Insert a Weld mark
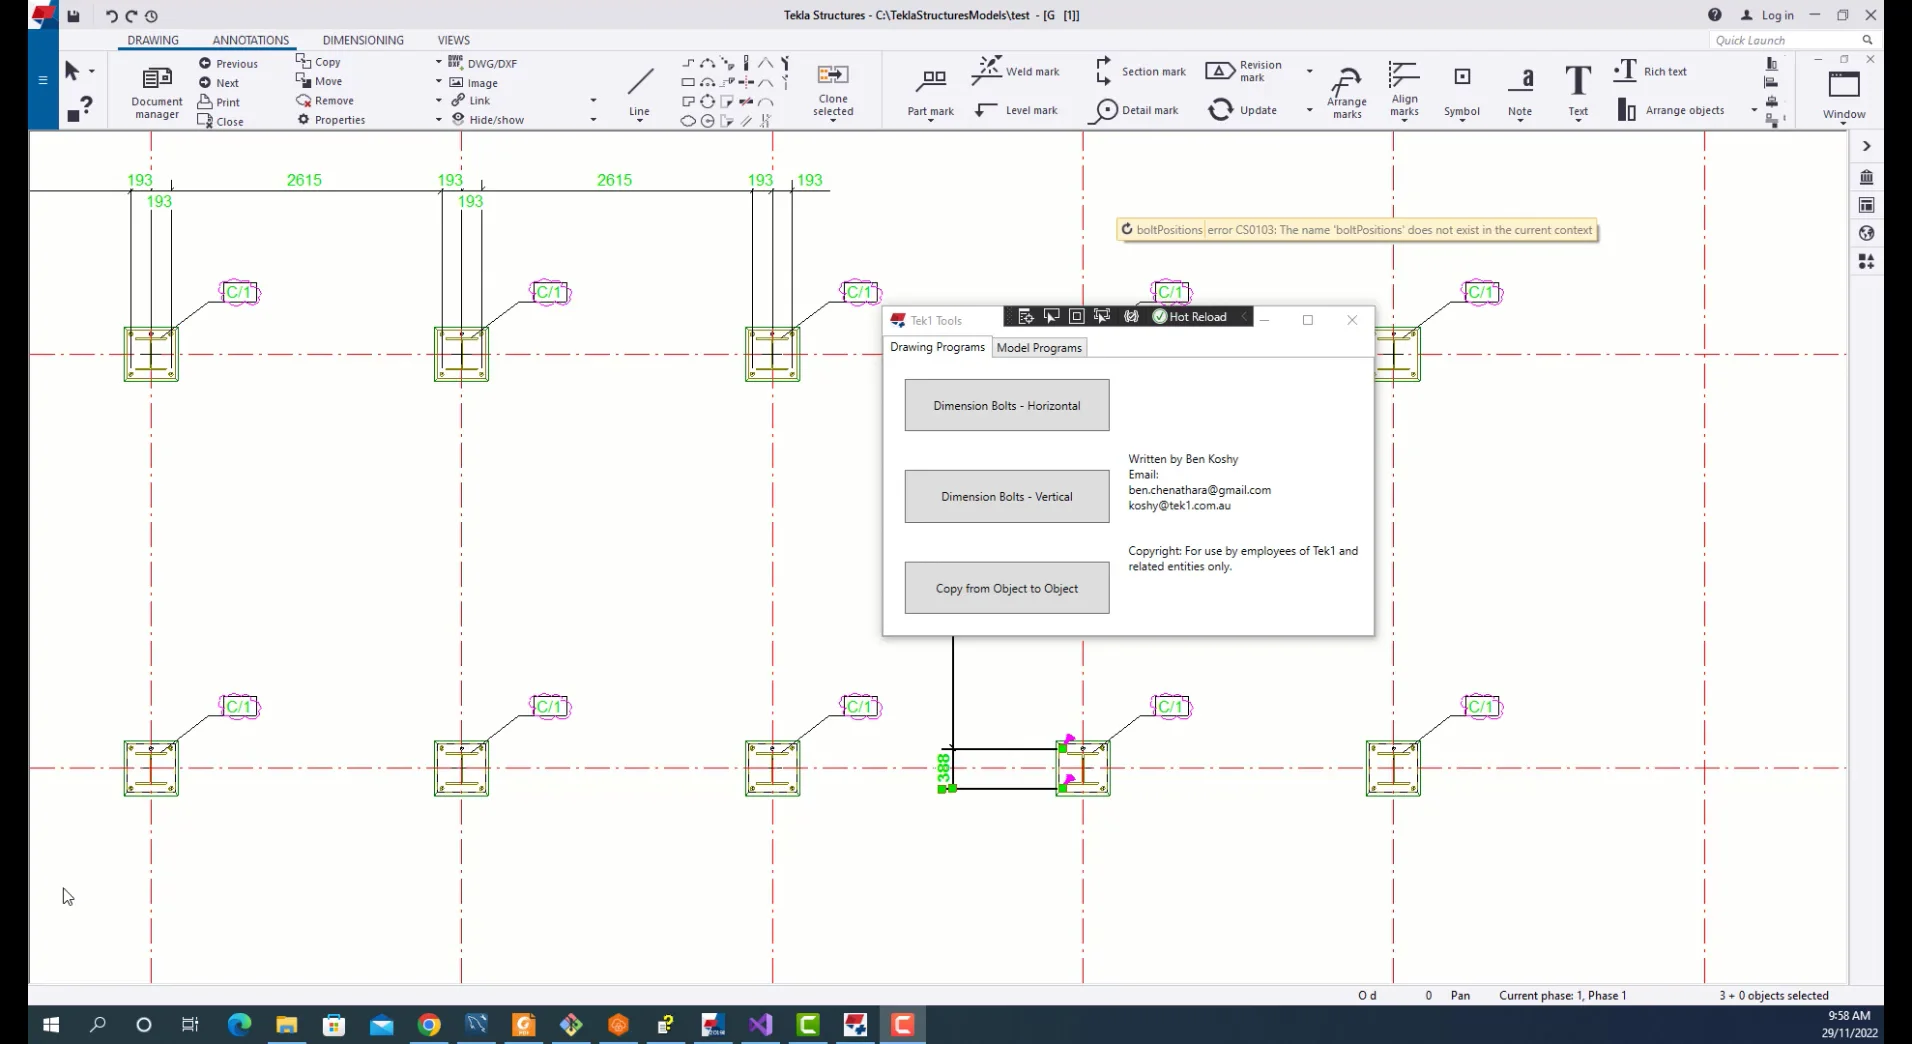 (1016, 70)
